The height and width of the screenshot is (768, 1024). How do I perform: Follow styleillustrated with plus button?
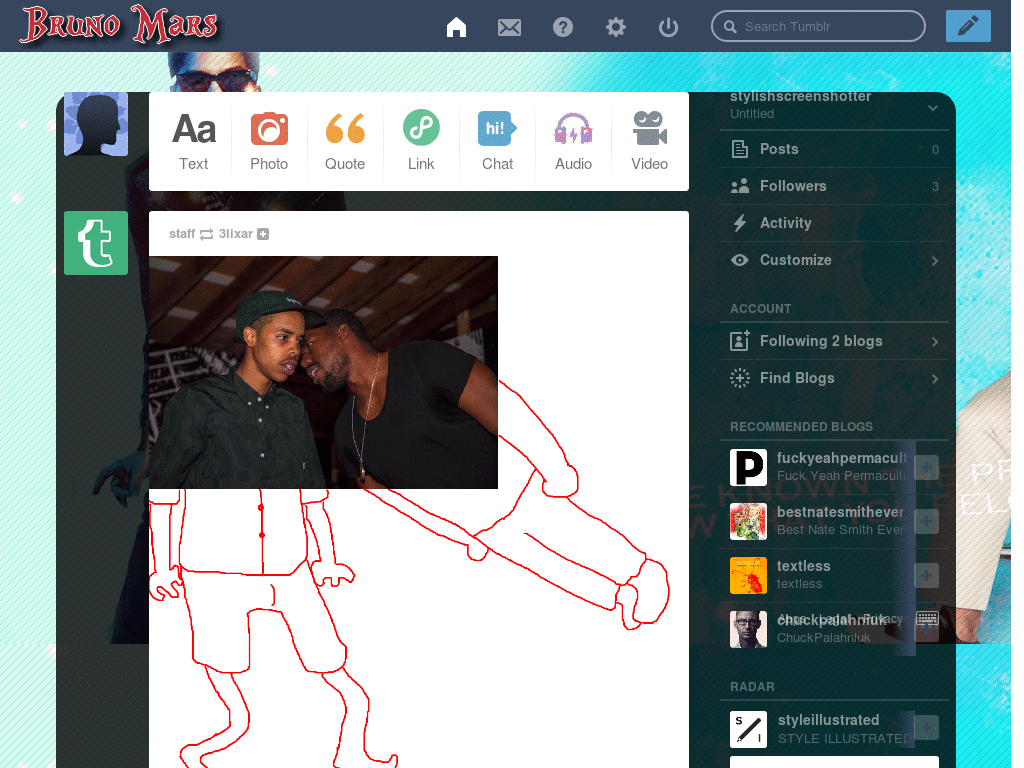click(927, 728)
